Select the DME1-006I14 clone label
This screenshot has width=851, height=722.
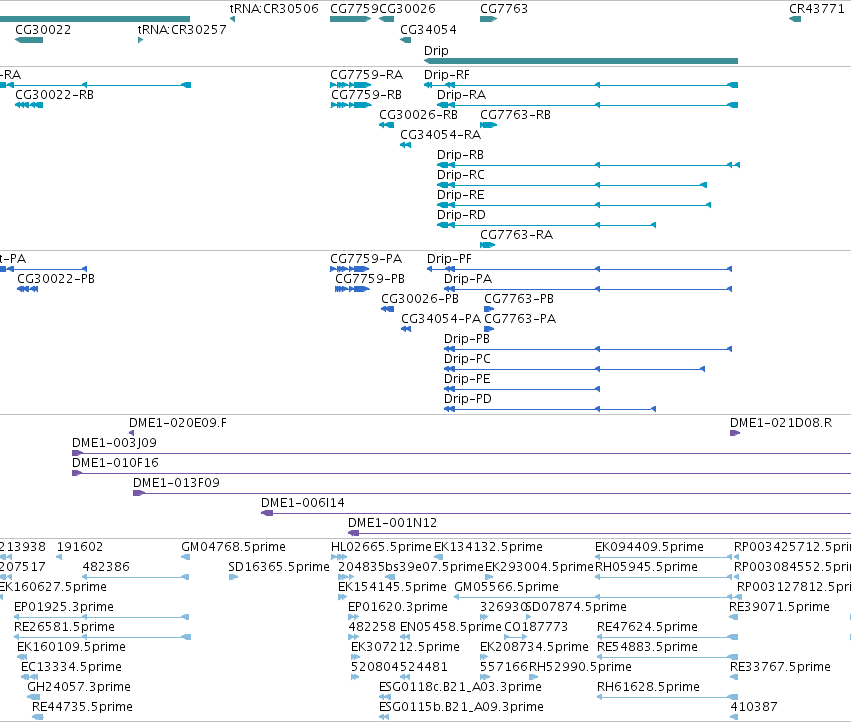(x=303, y=503)
